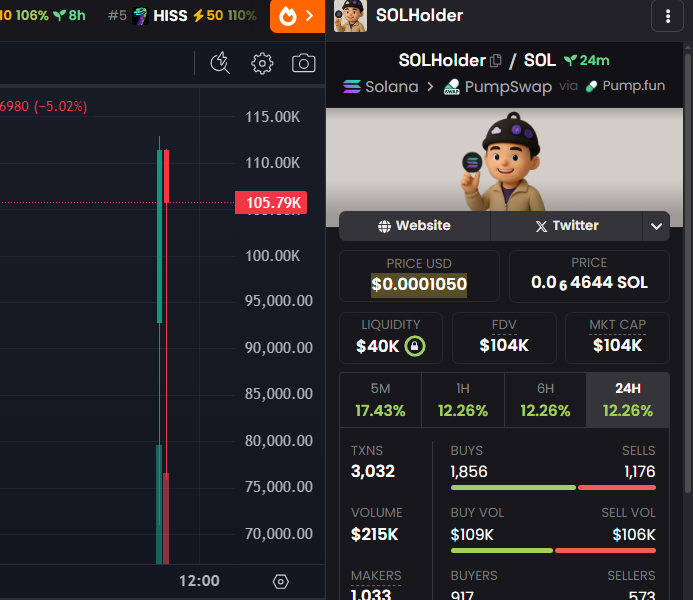
Task: Select the 6H timeframe tab
Action: point(544,400)
